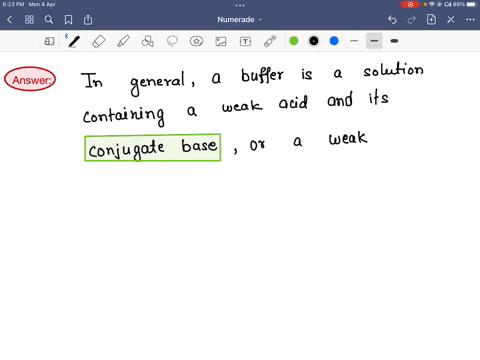This screenshot has width=480, height=360.
Task: Open the thumbnail grid view
Action: point(29,20)
